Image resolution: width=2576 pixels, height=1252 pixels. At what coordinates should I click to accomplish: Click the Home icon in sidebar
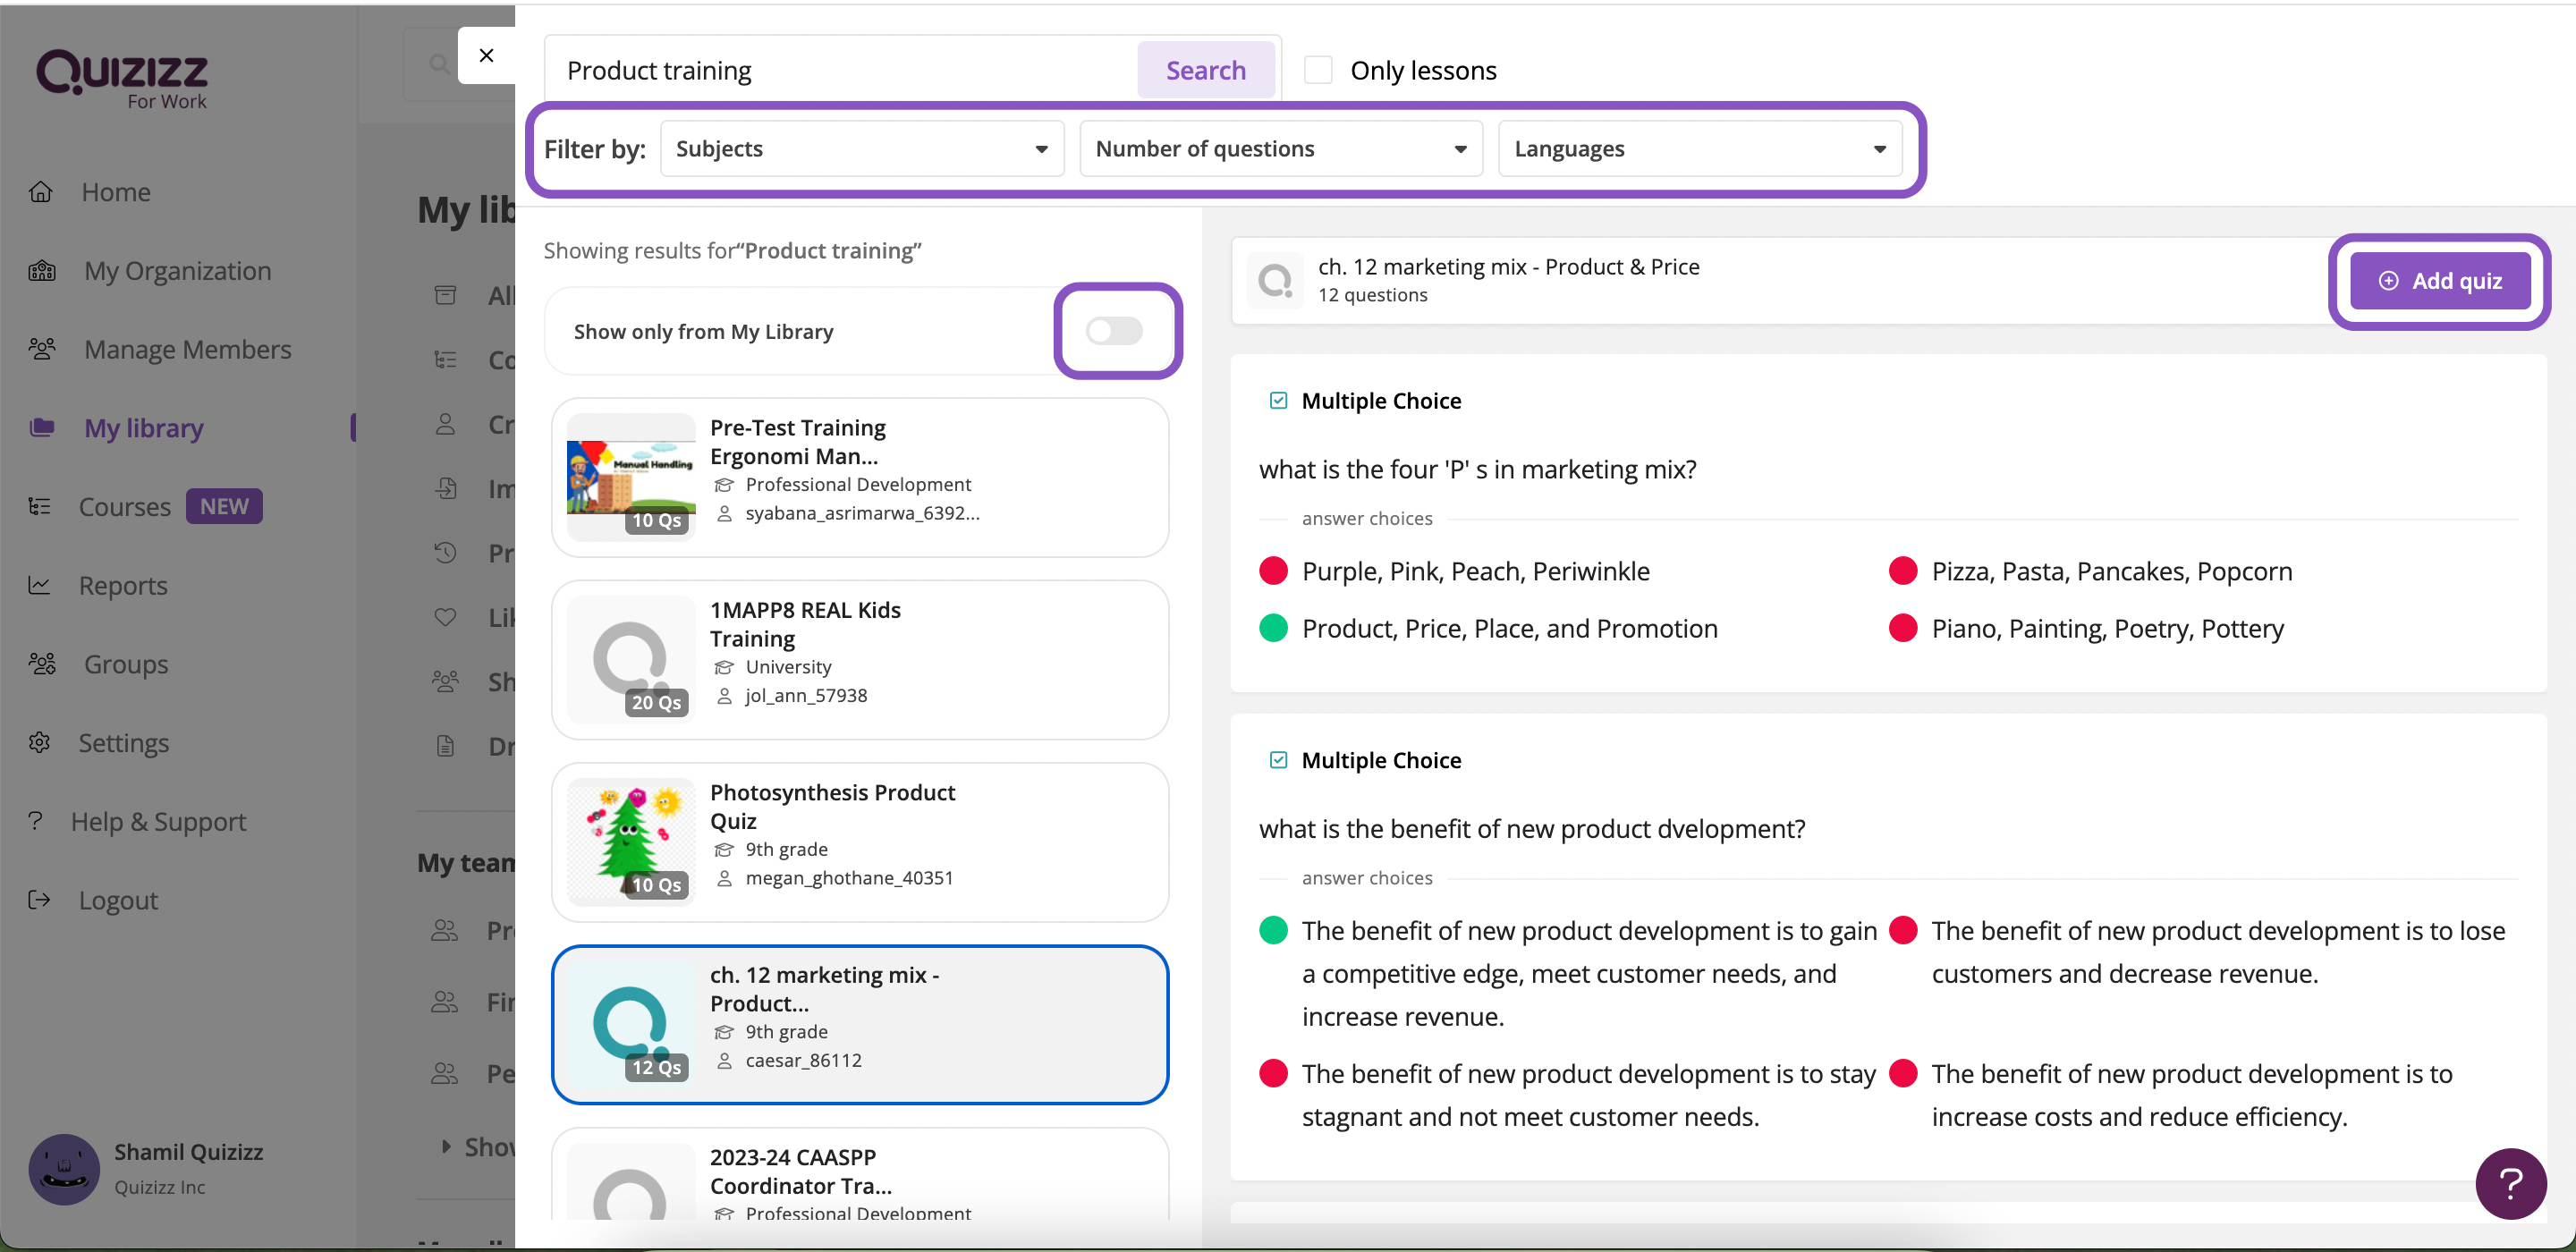tap(41, 191)
